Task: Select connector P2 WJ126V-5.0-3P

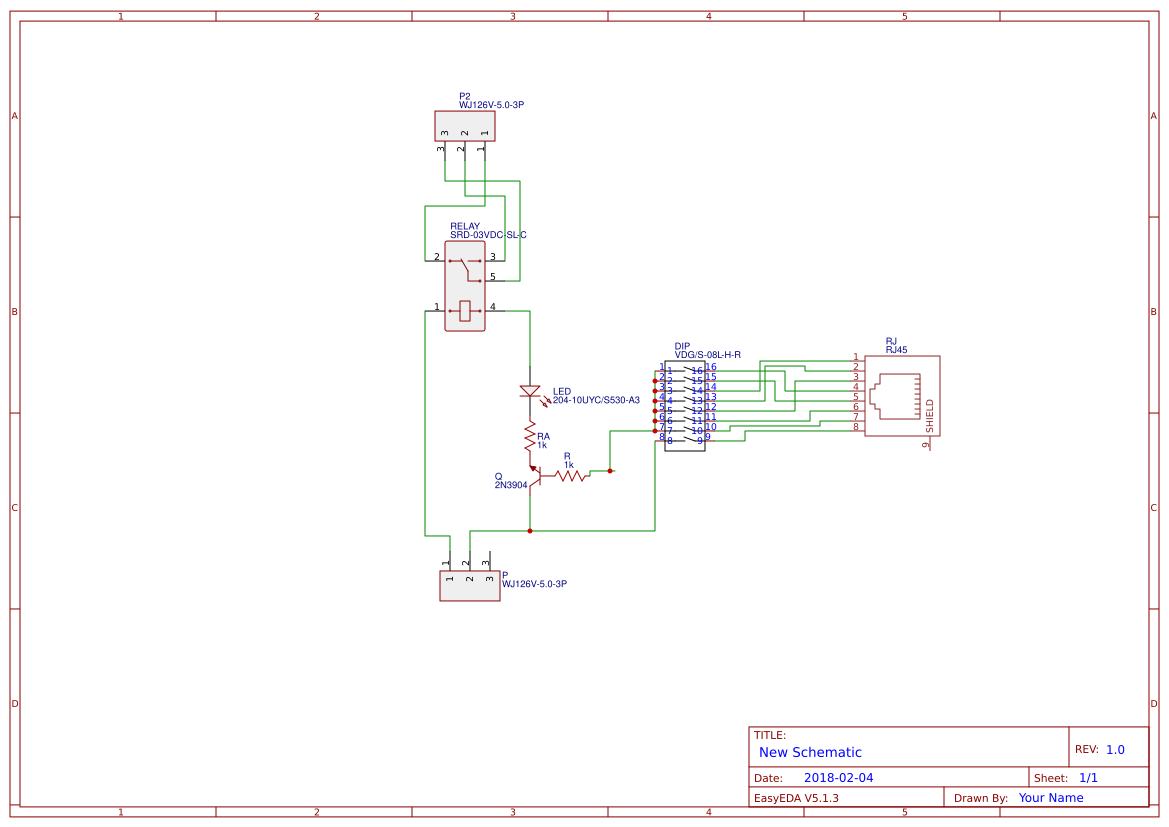Action: coord(465,126)
